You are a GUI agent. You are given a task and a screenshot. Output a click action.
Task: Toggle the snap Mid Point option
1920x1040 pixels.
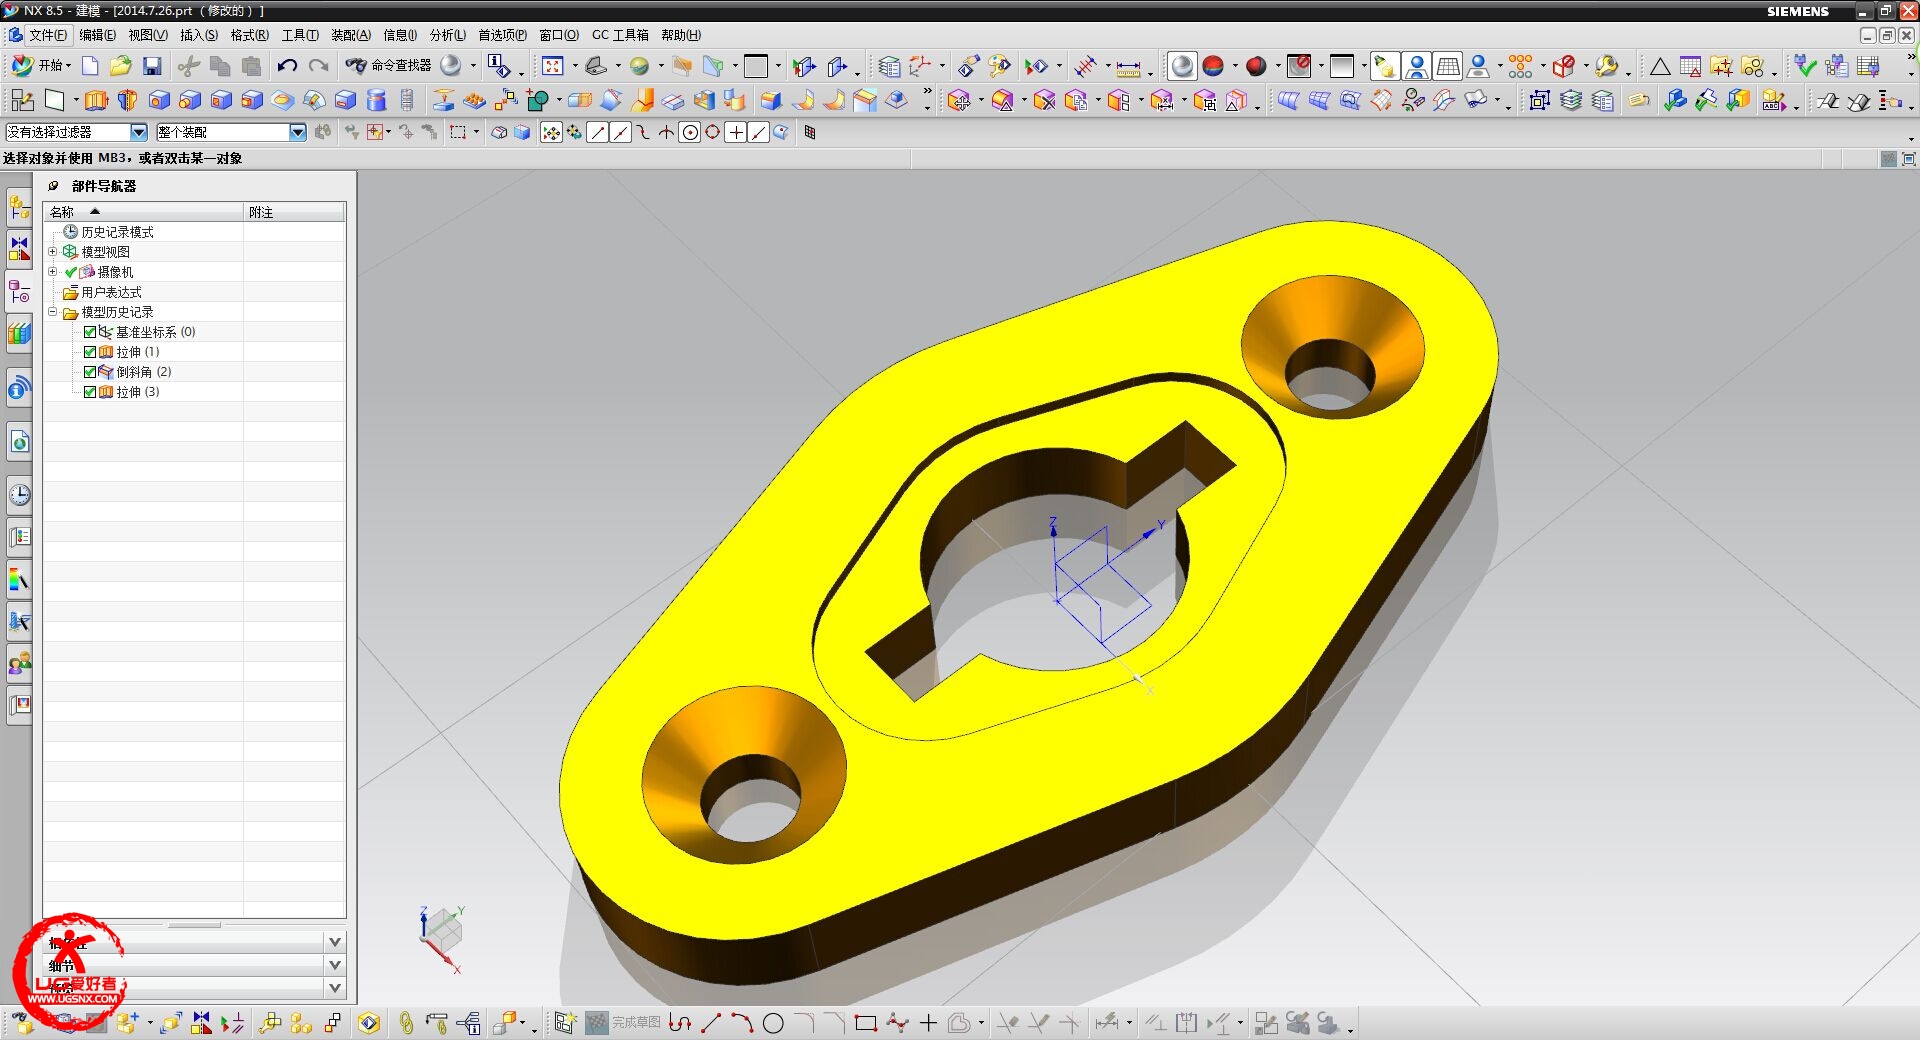pos(620,132)
